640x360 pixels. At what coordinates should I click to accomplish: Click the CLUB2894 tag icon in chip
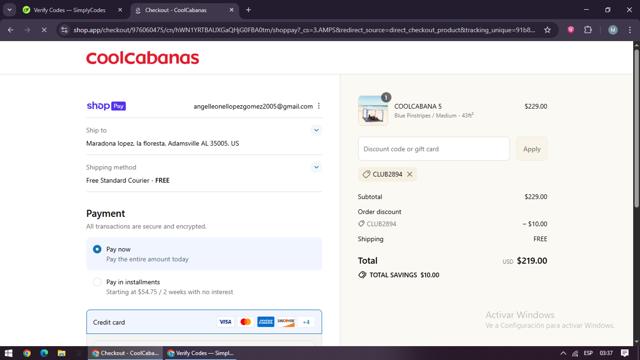pyautogui.click(x=366, y=174)
